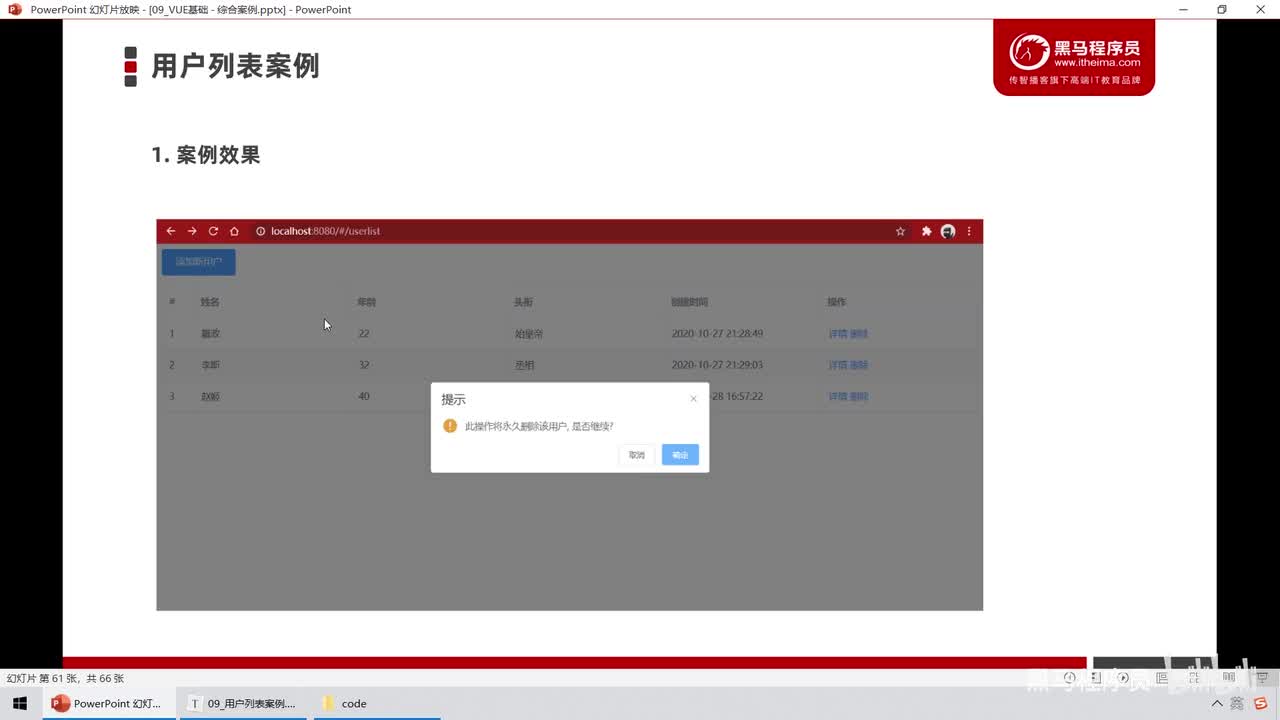The width and height of the screenshot is (1280, 720).
Task: Click the age cell 40
Action: pyautogui.click(x=364, y=397)
